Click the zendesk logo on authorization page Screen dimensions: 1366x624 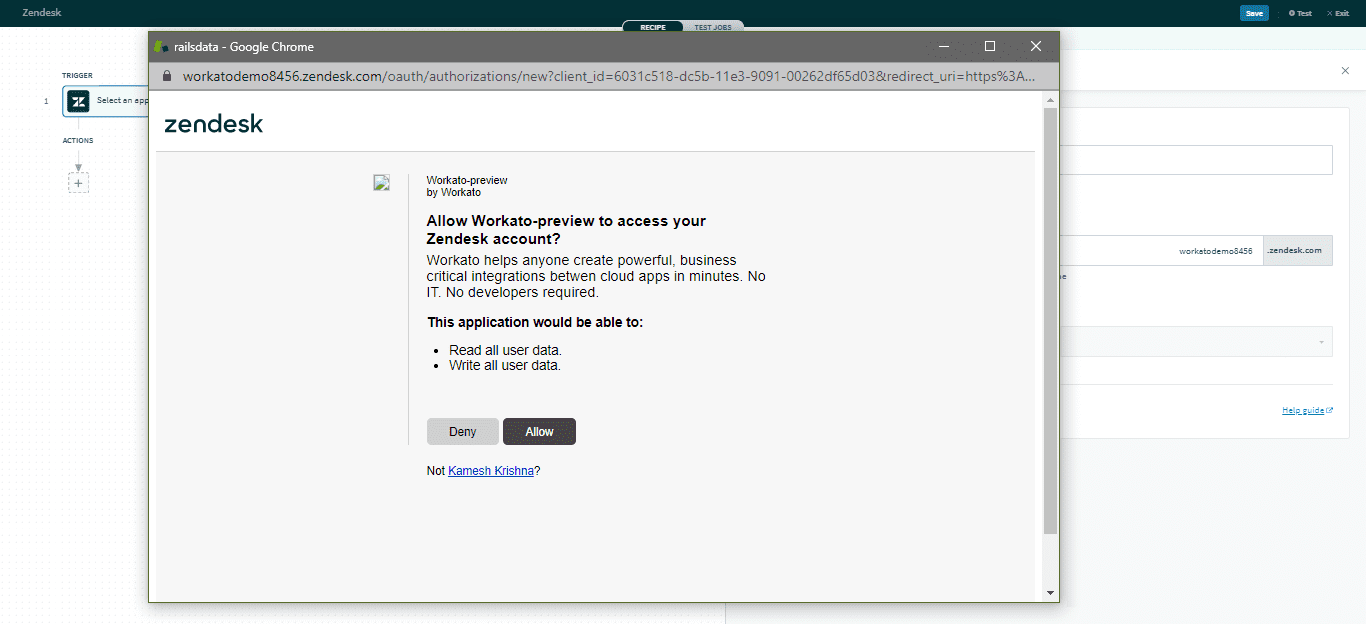pos(213,124)
